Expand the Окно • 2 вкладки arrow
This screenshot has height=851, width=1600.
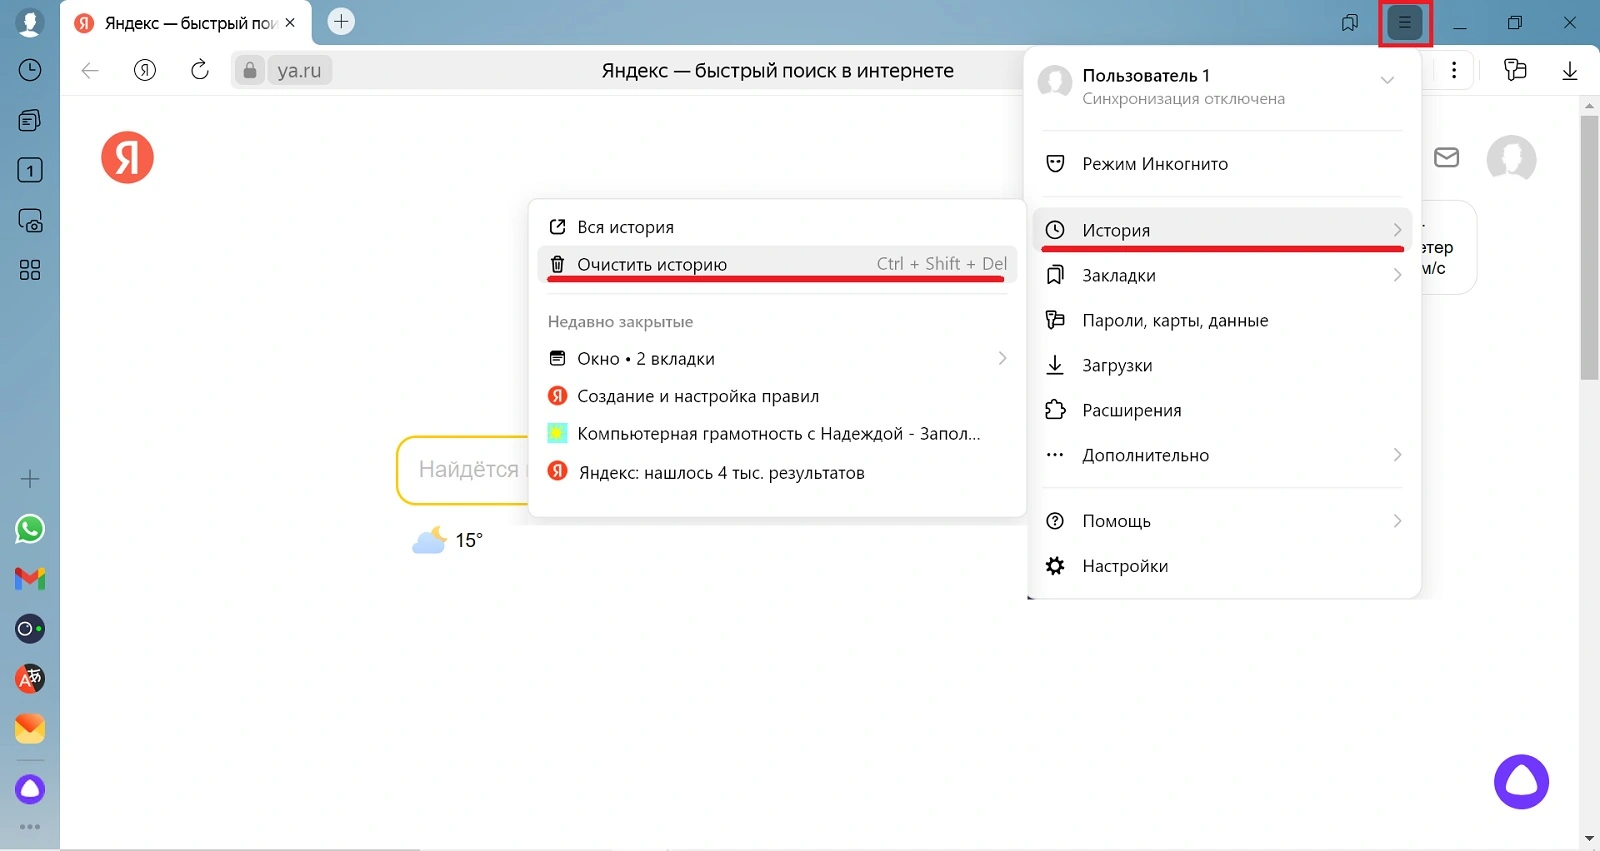pos(1002,358)
